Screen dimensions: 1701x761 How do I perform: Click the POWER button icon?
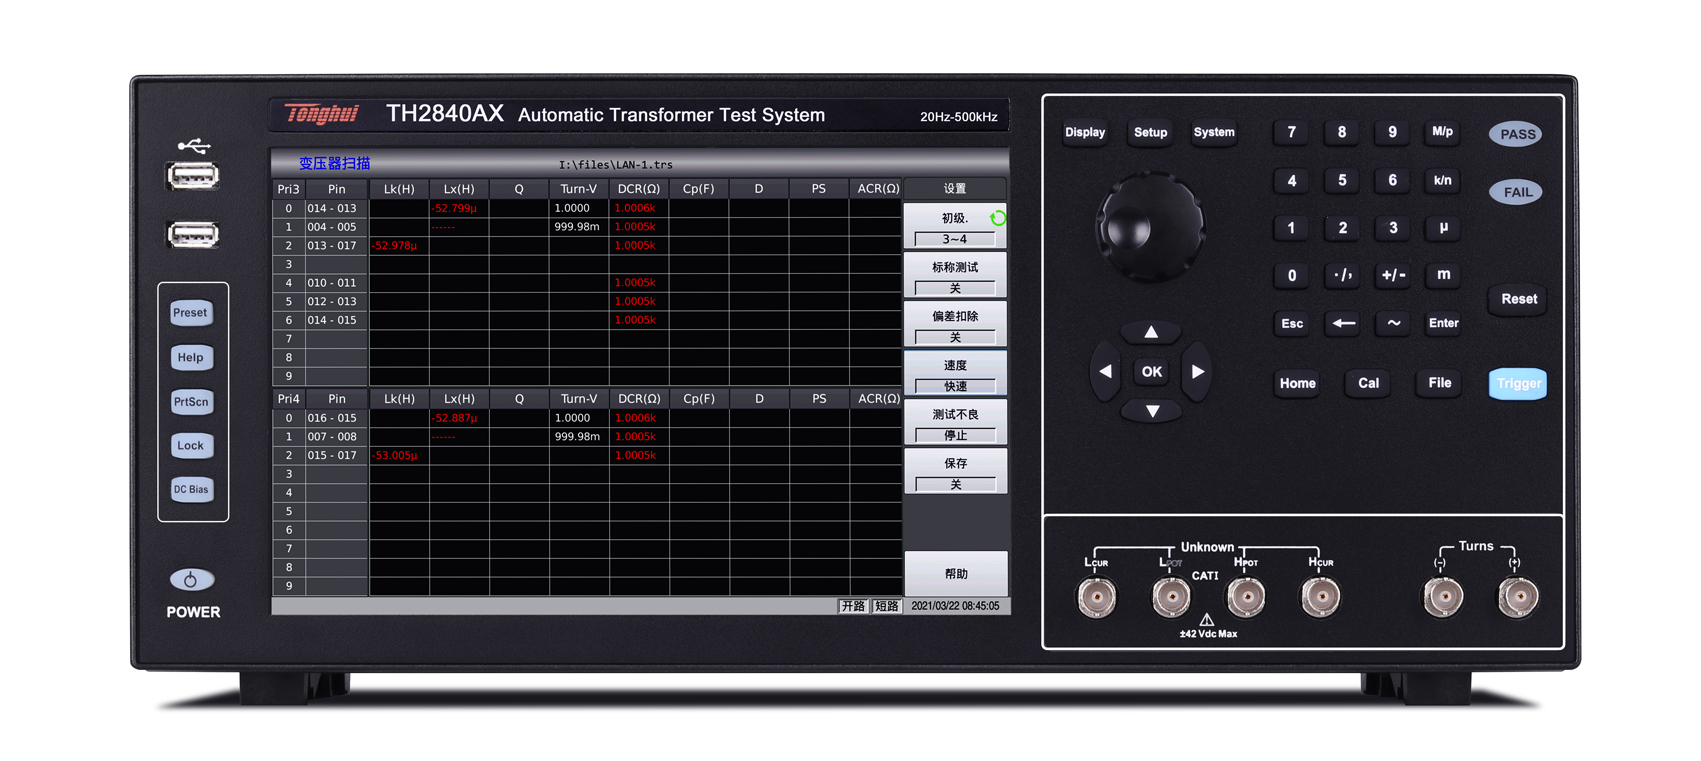point(191,580)
